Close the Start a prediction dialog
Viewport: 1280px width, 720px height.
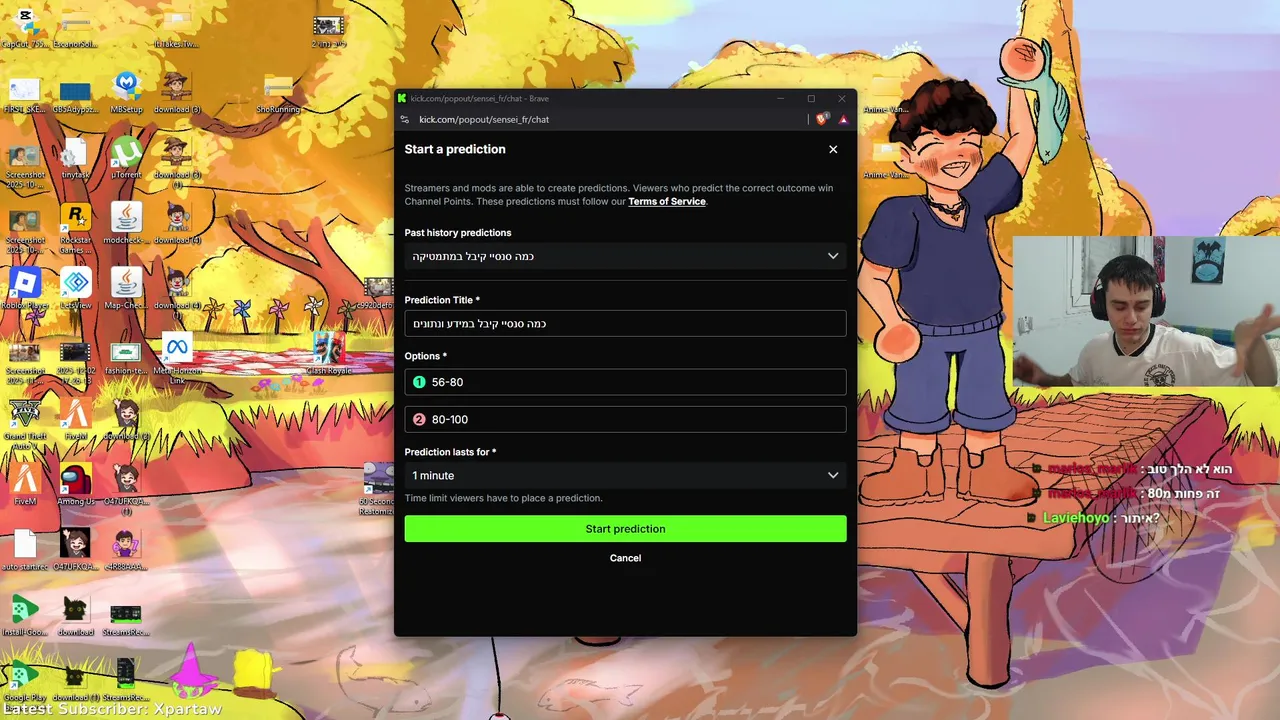pyautogui.click(x=833, y=149)
